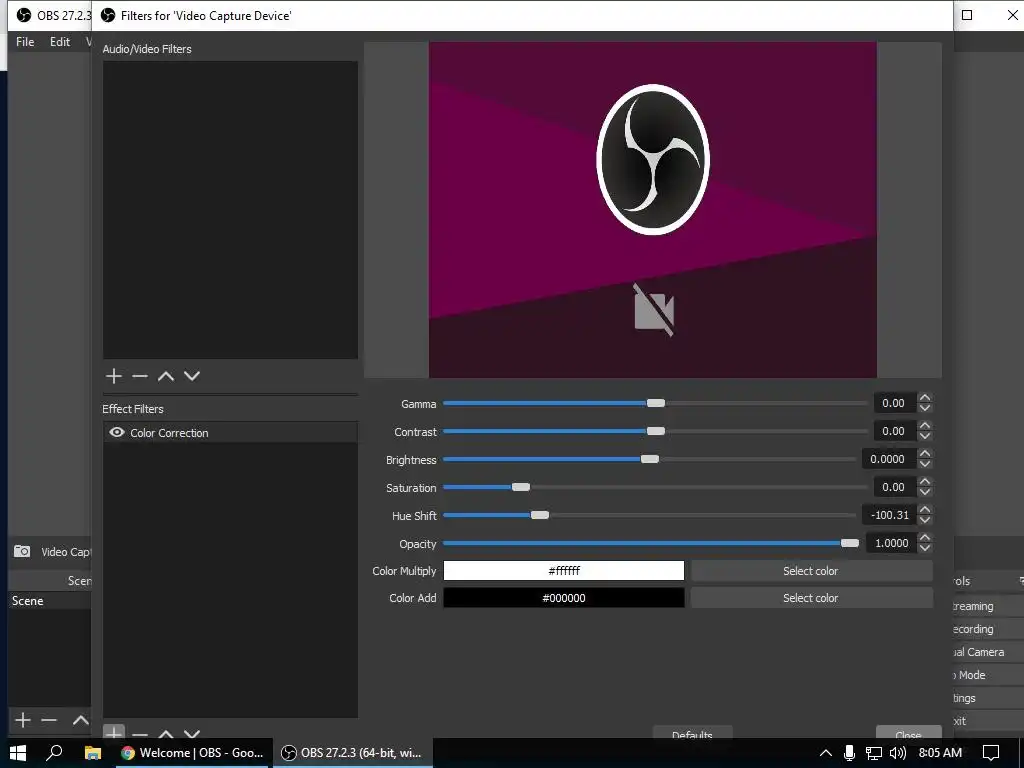Viewport: 1024px width, 768px height.
Task: Move Audio/Video filter down
Action: 191,376
